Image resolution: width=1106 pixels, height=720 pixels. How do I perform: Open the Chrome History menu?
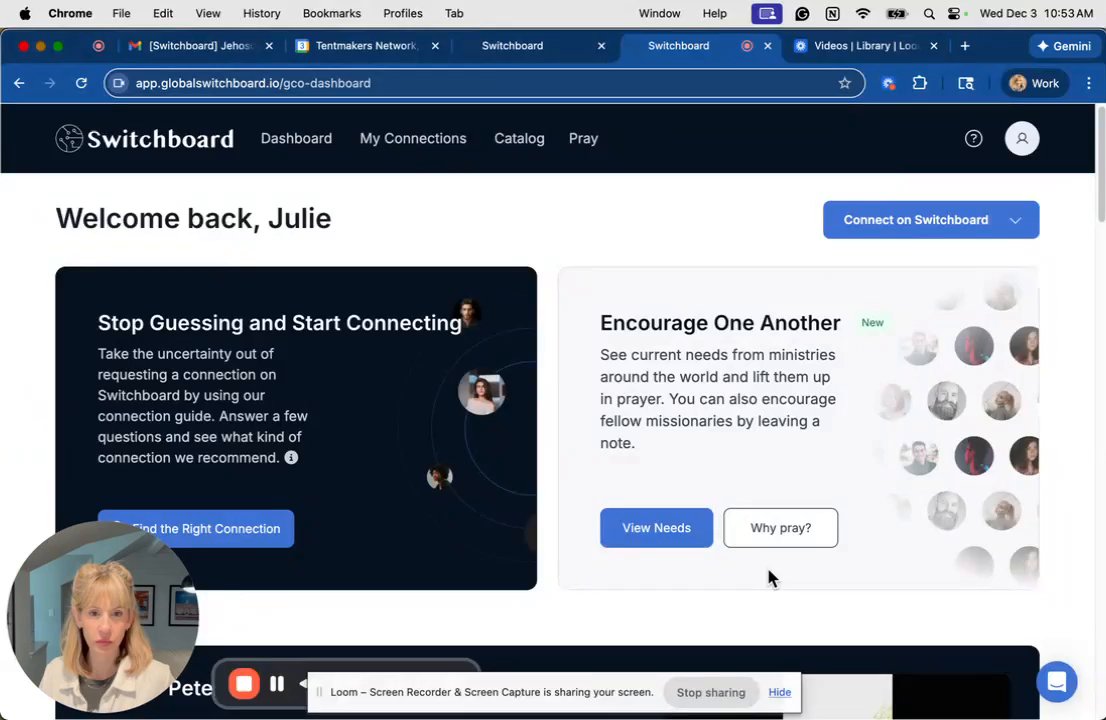[261, 13]
